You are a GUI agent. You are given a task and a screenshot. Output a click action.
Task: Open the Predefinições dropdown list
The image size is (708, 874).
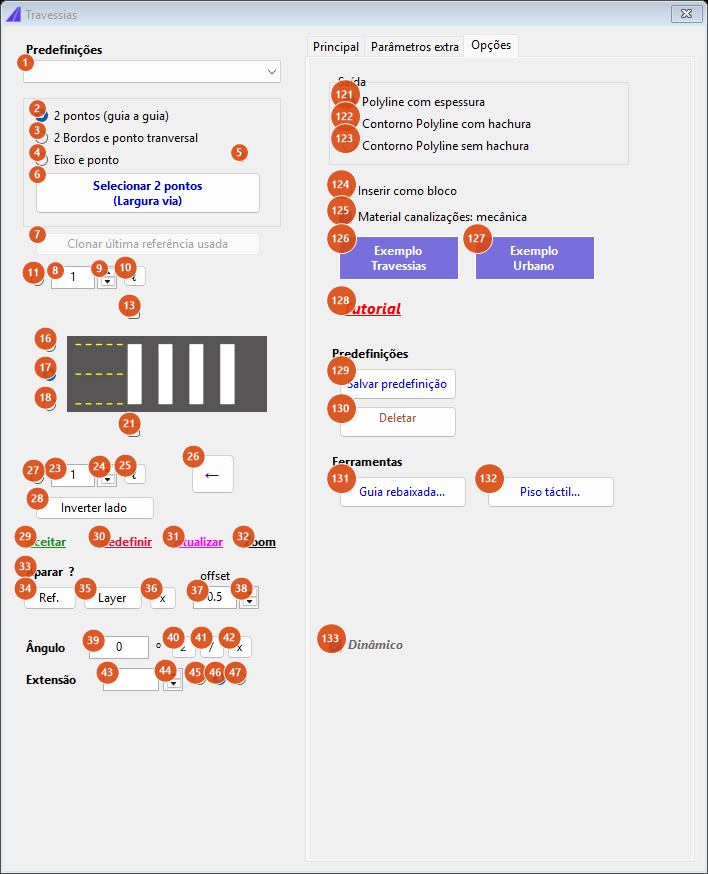click(152, 72)
